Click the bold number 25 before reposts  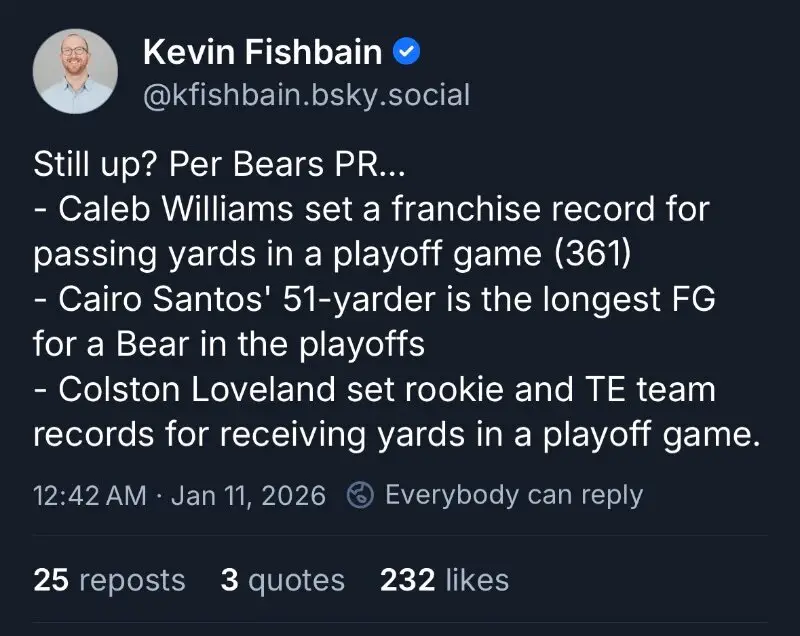click(x=50, y=580)
